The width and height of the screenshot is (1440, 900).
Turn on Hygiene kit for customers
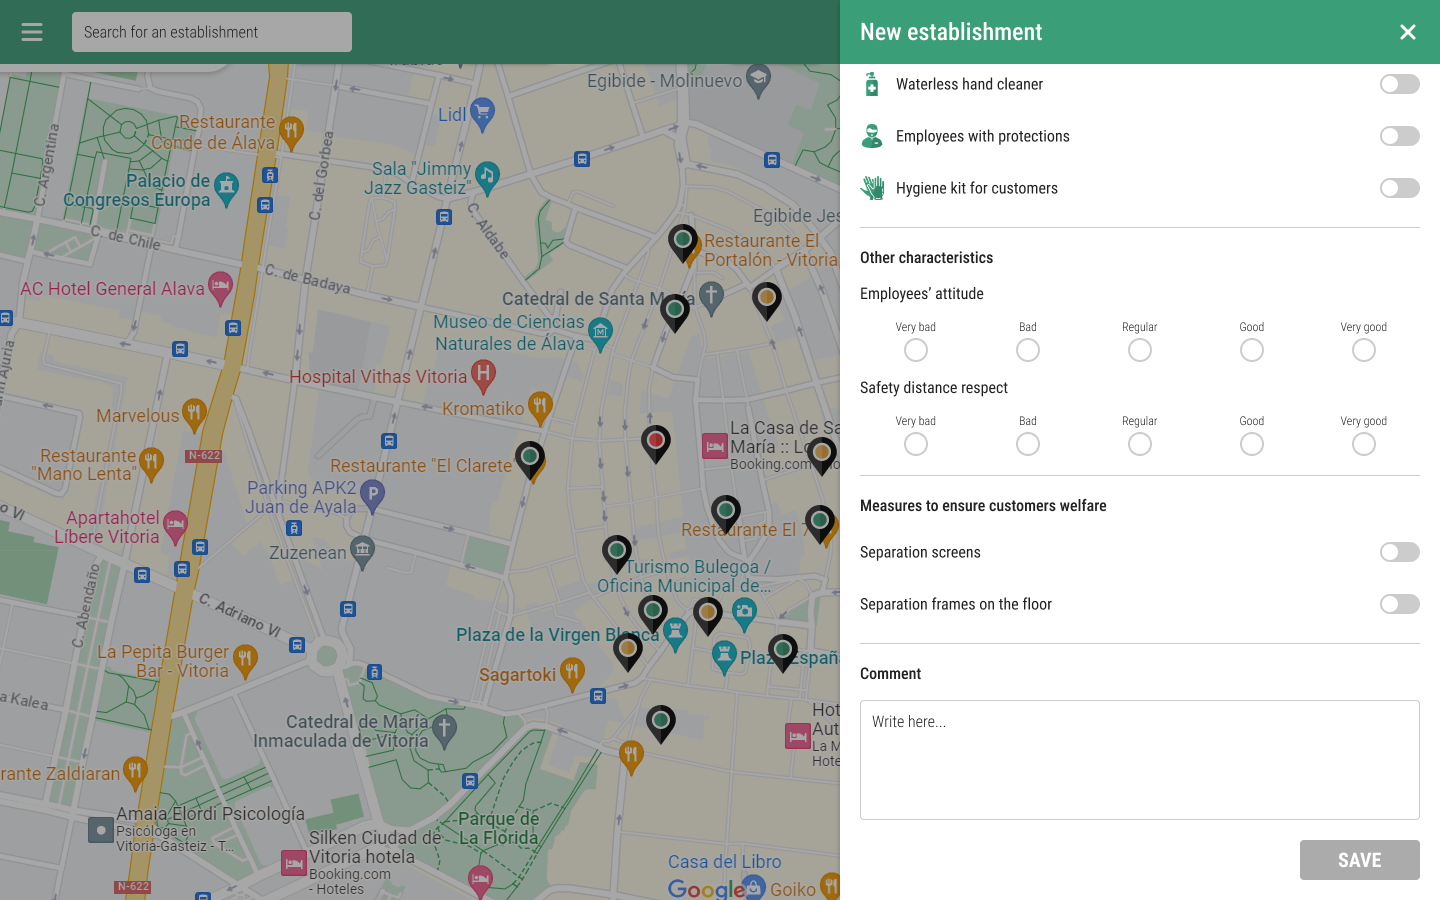[x=1400, y=188]
